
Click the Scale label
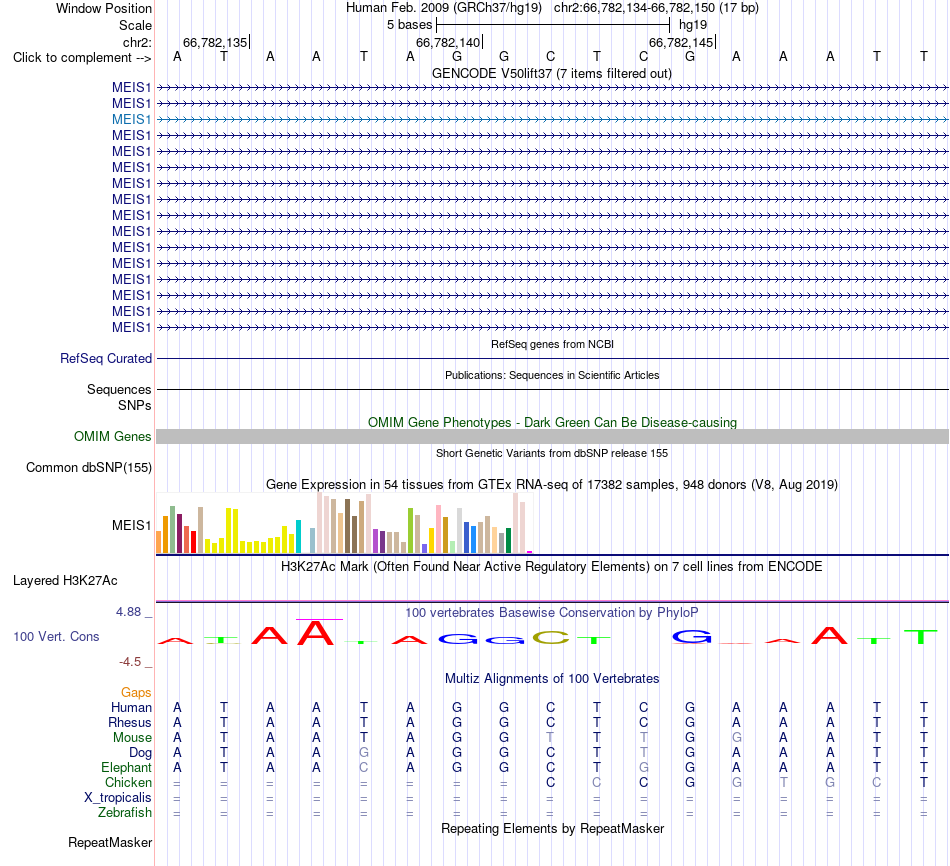pyautogui.click(x=135, y=25)
